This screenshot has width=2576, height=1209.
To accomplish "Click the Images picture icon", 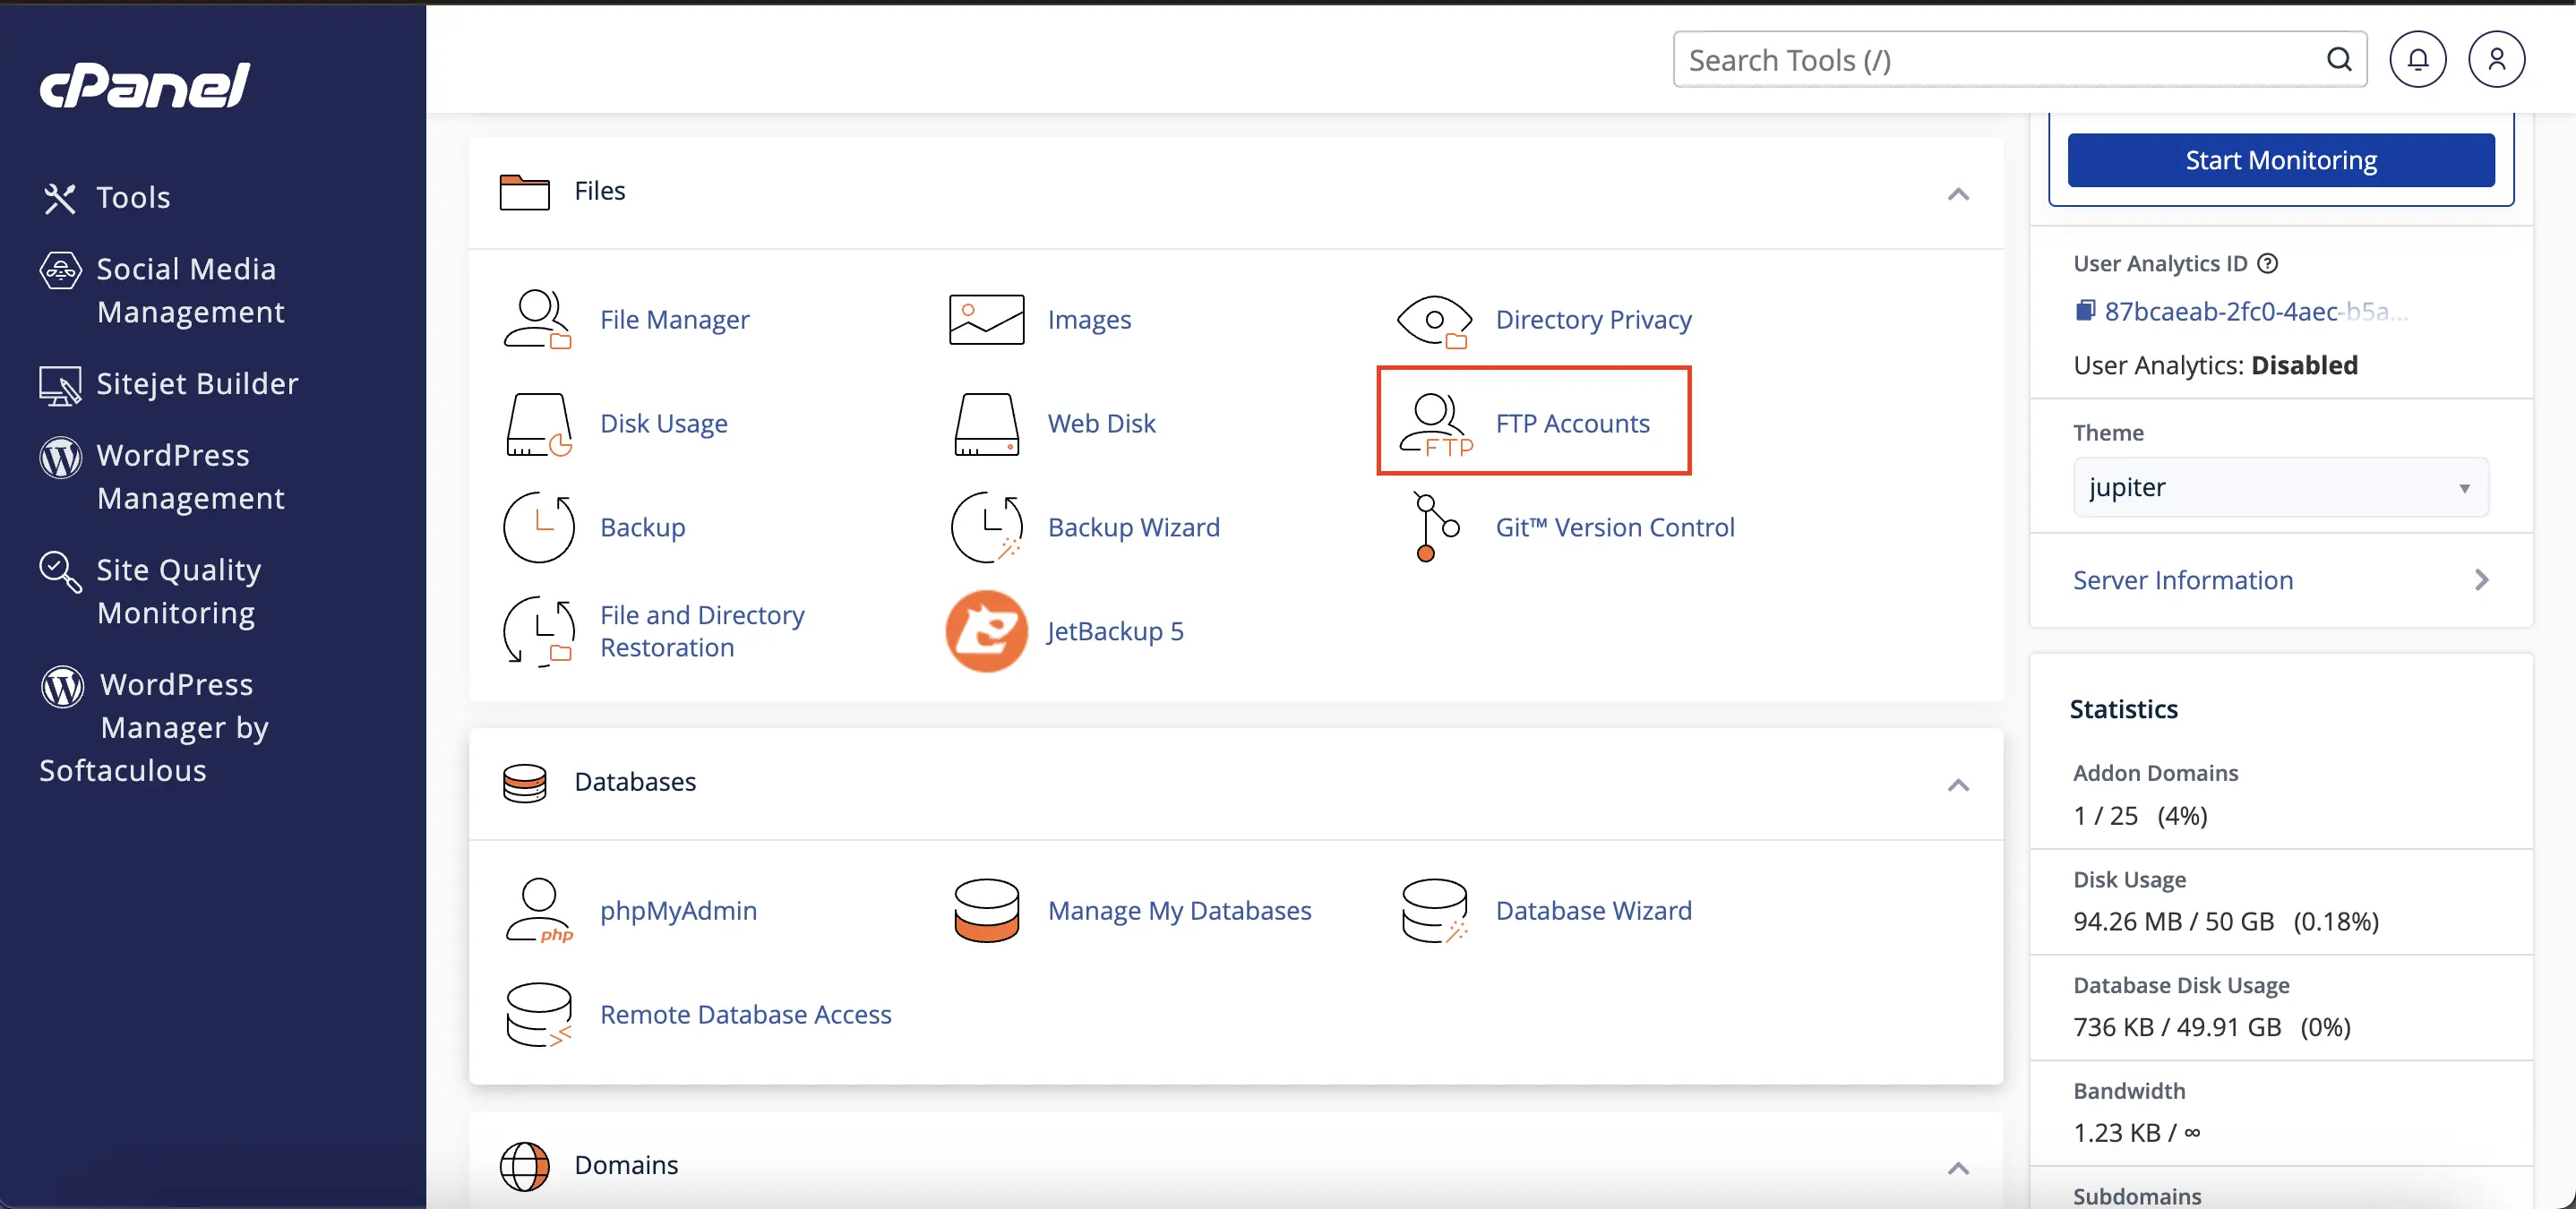I will (986, 319).
